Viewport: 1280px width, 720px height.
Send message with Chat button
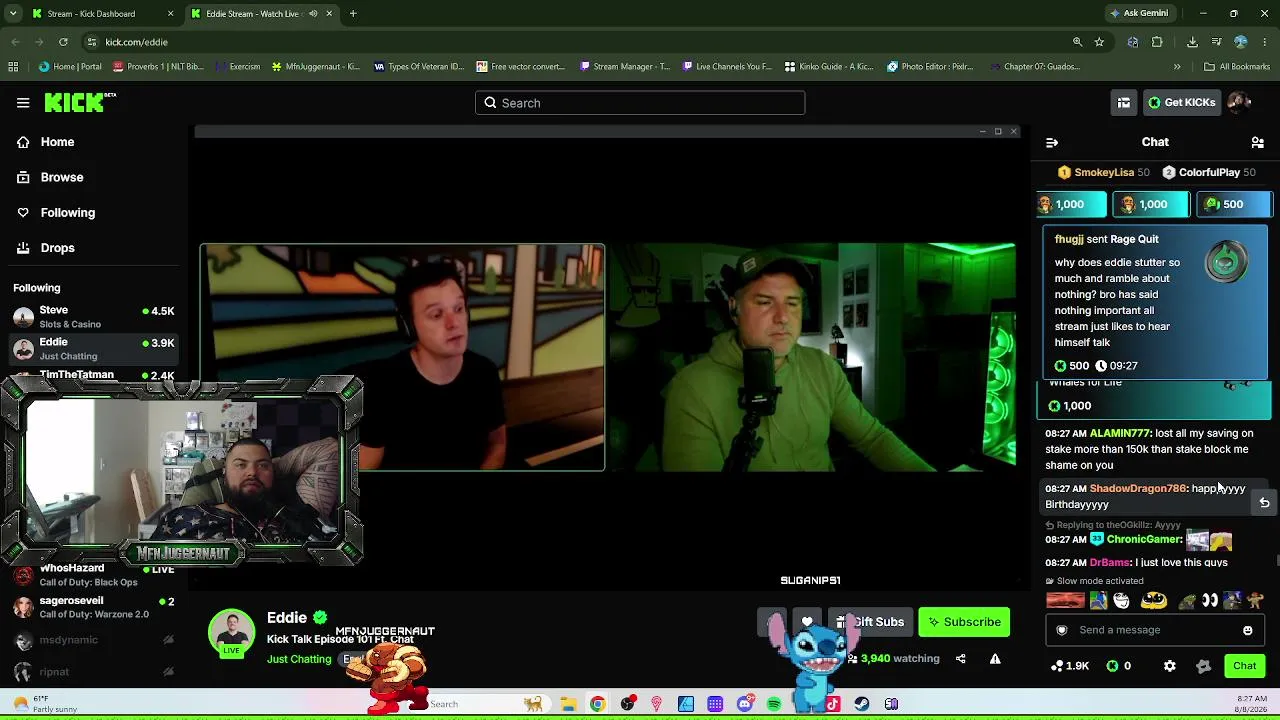click(x=1245, y=666)
